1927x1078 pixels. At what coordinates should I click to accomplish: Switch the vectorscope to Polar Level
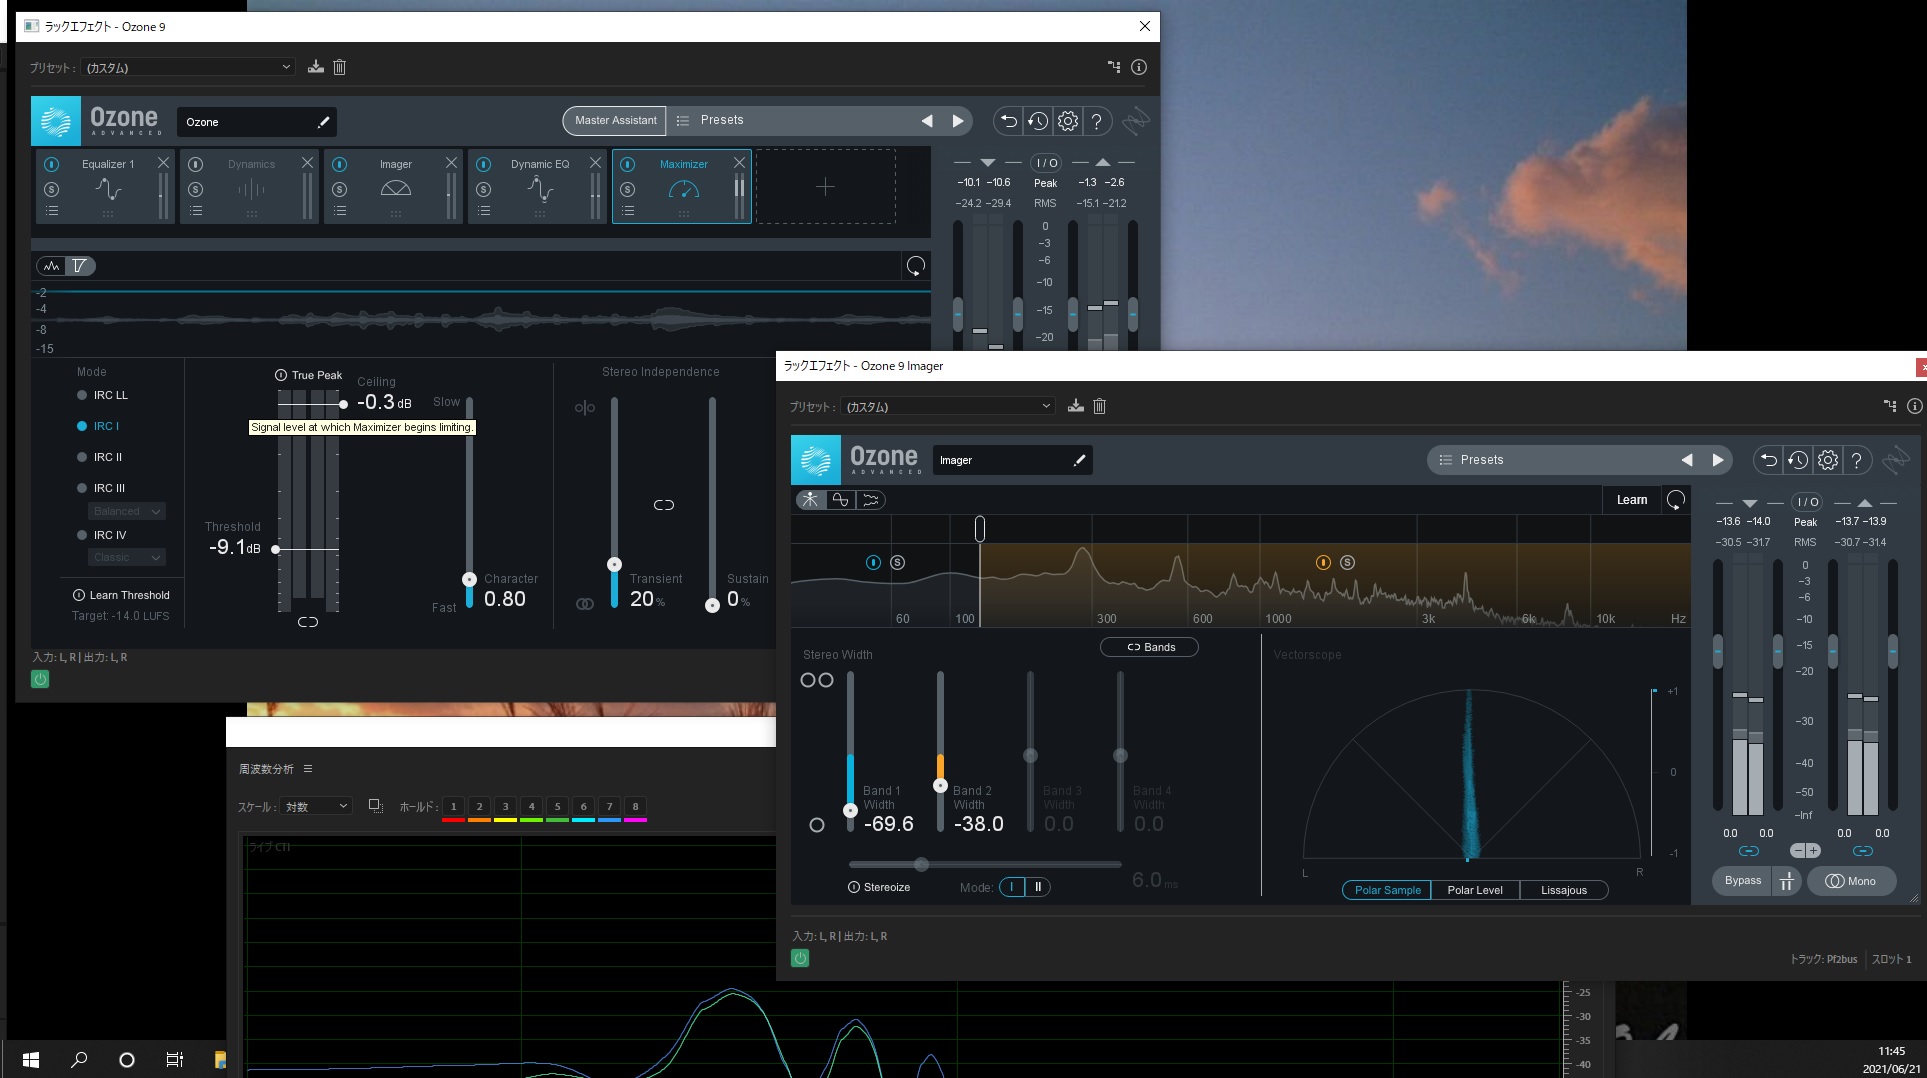click(1475, 890)
